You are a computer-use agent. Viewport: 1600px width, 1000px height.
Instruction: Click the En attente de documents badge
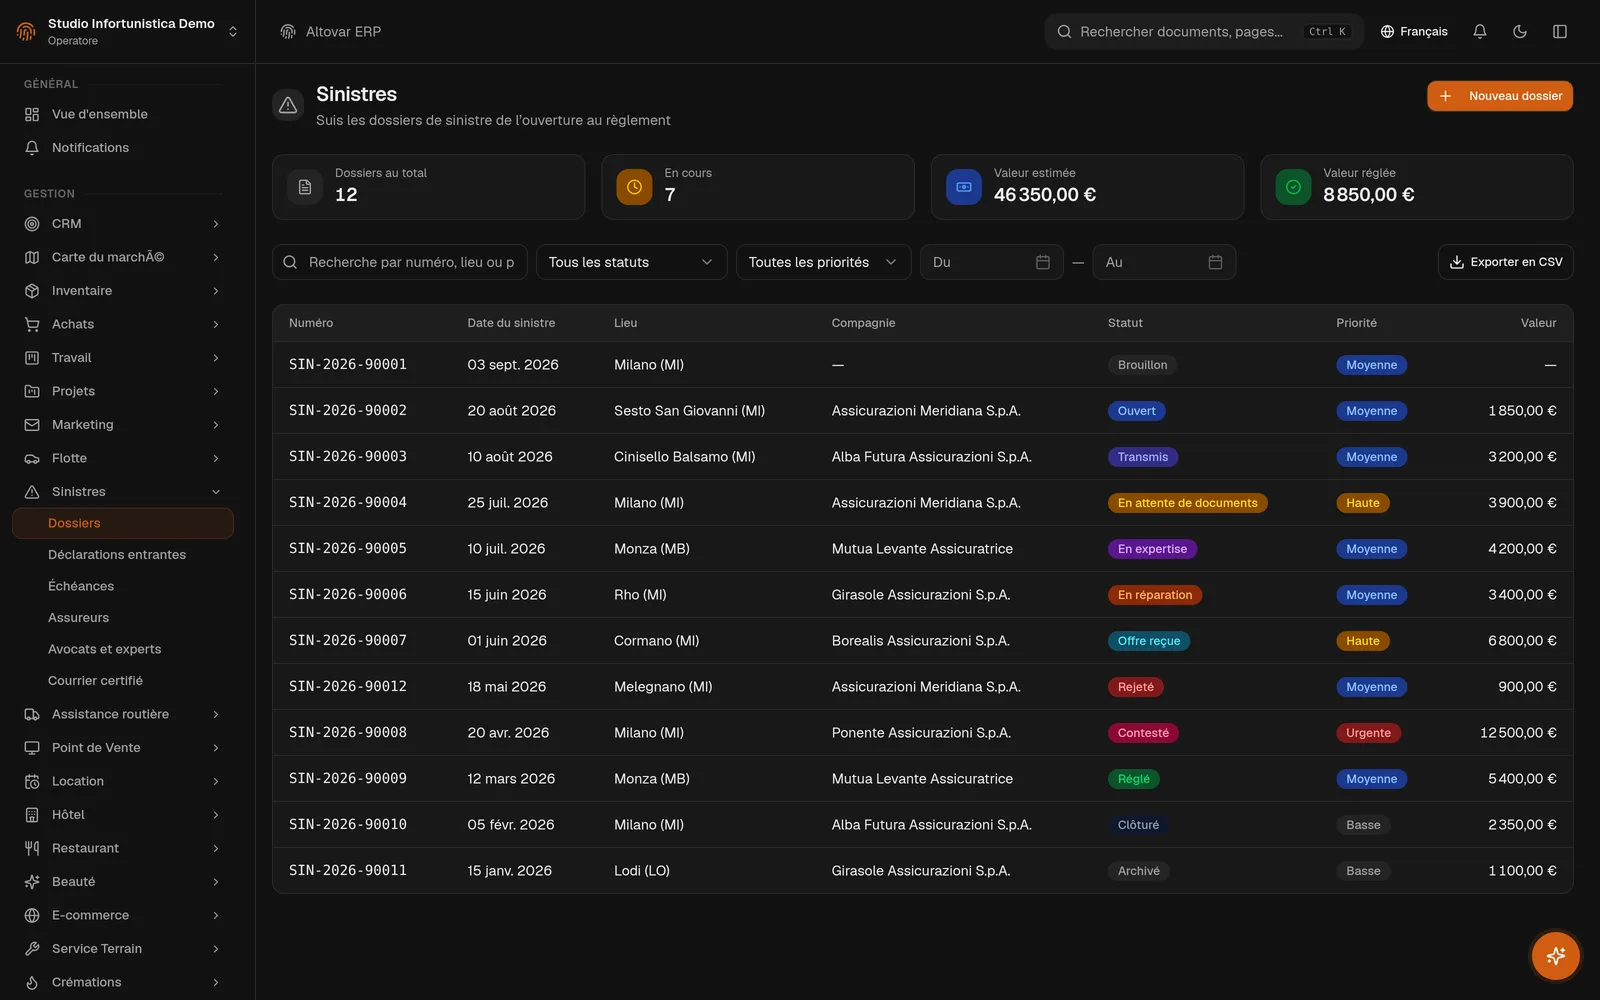tap(1187, 503)
